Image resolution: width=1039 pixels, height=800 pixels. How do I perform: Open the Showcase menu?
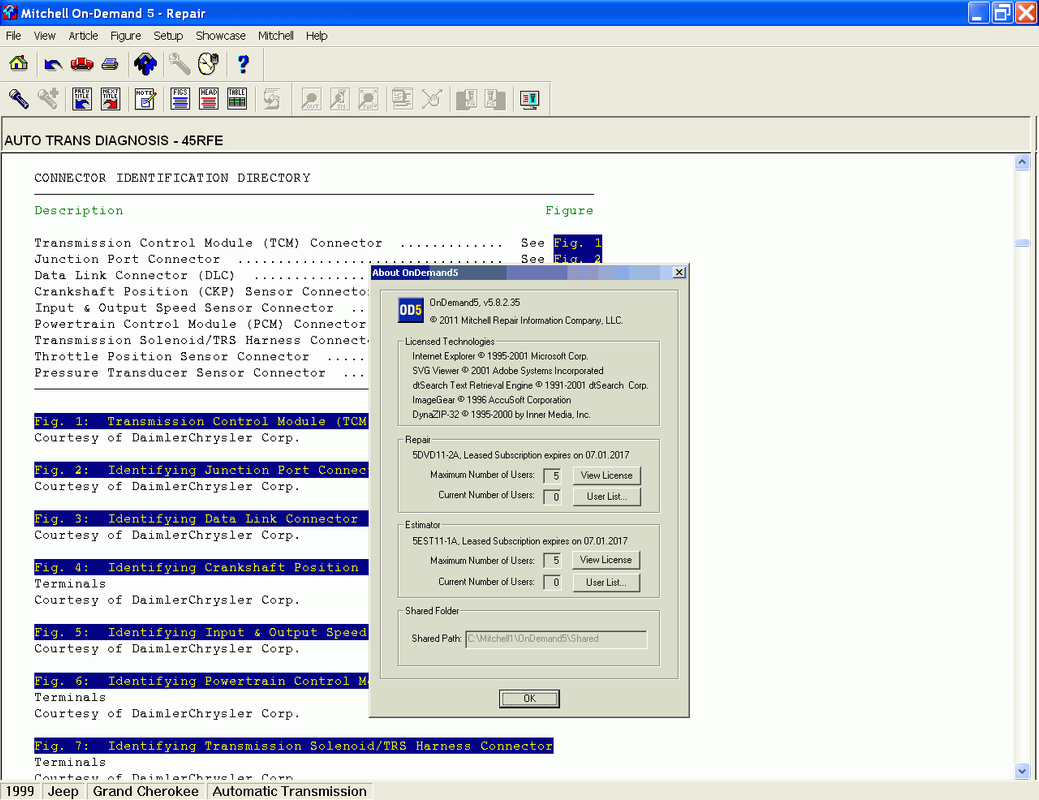tap(220, 36)
